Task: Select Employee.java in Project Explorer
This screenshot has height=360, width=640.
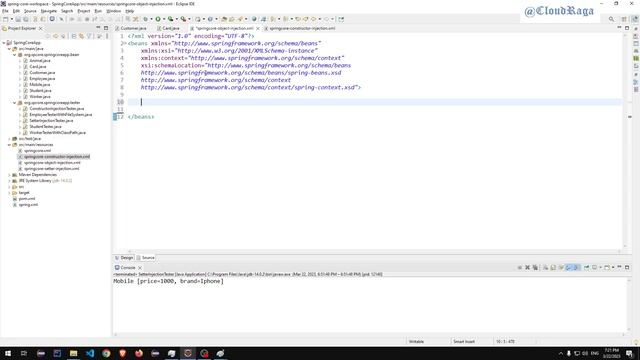Action: click(42, 79)
